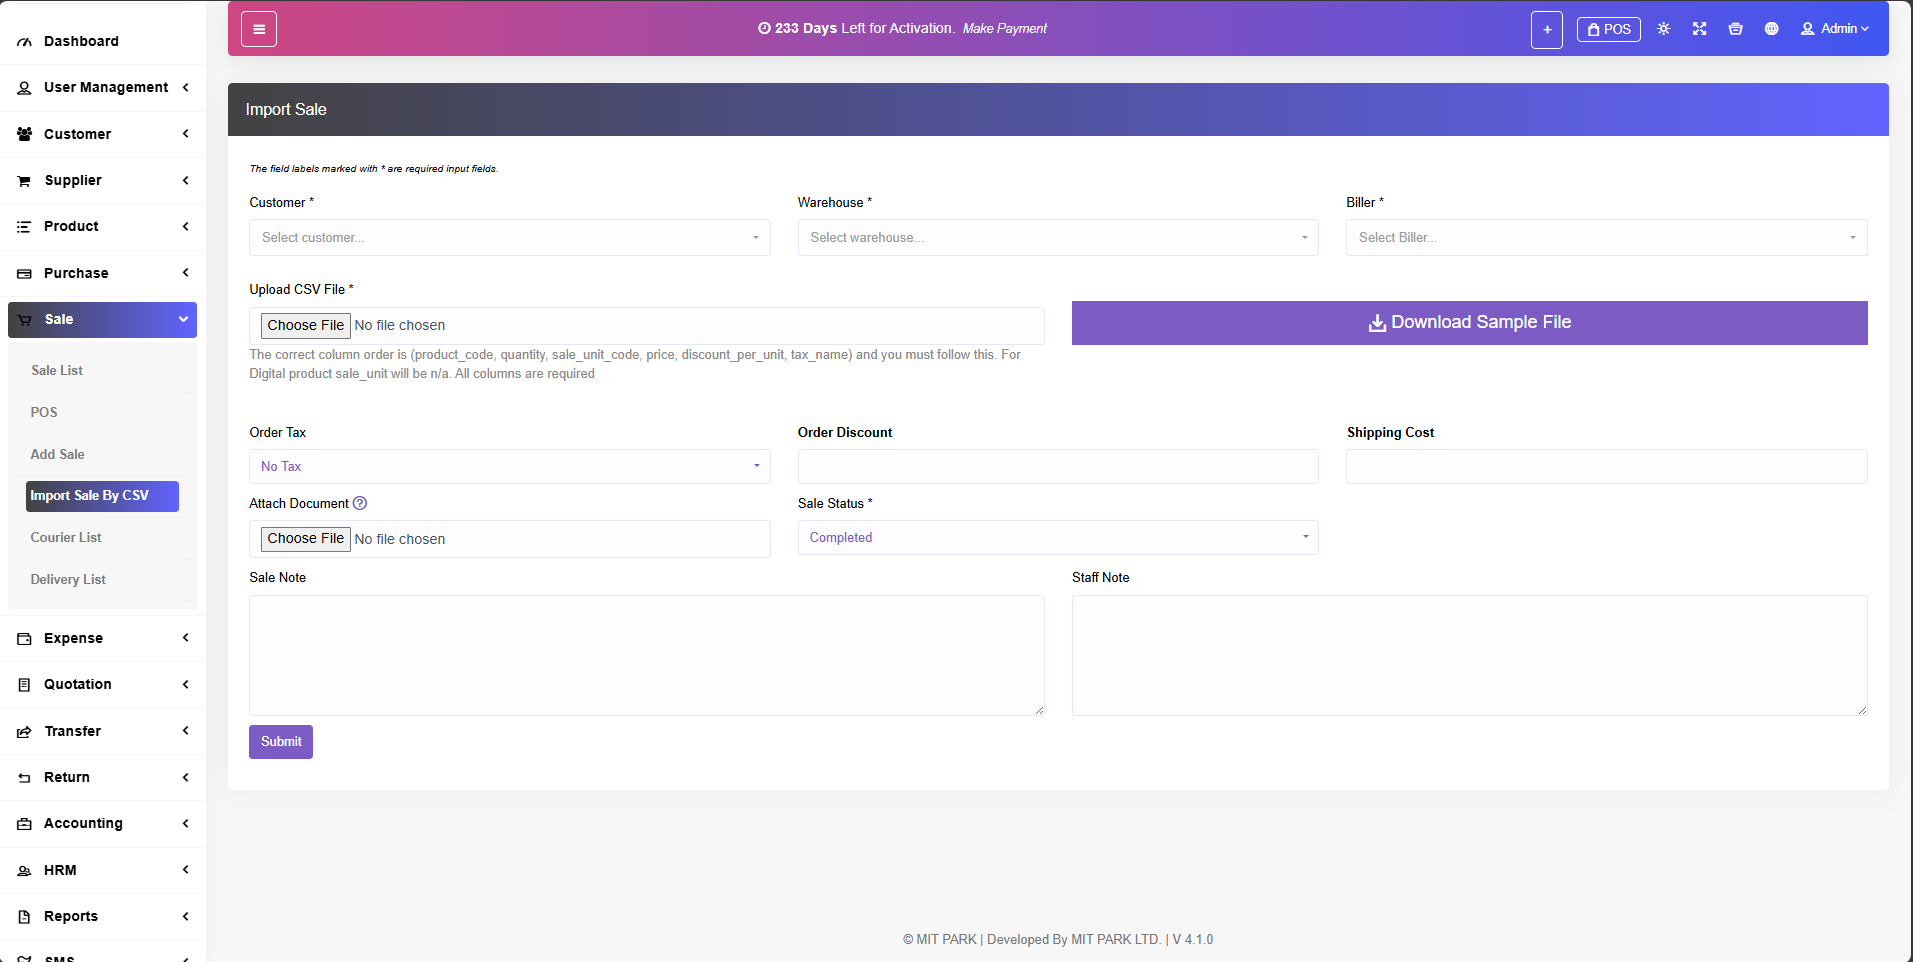Expand the Sale Status dropdown showing Completed
This screenshot has height=962, width=1913.
click(1057, 538)
